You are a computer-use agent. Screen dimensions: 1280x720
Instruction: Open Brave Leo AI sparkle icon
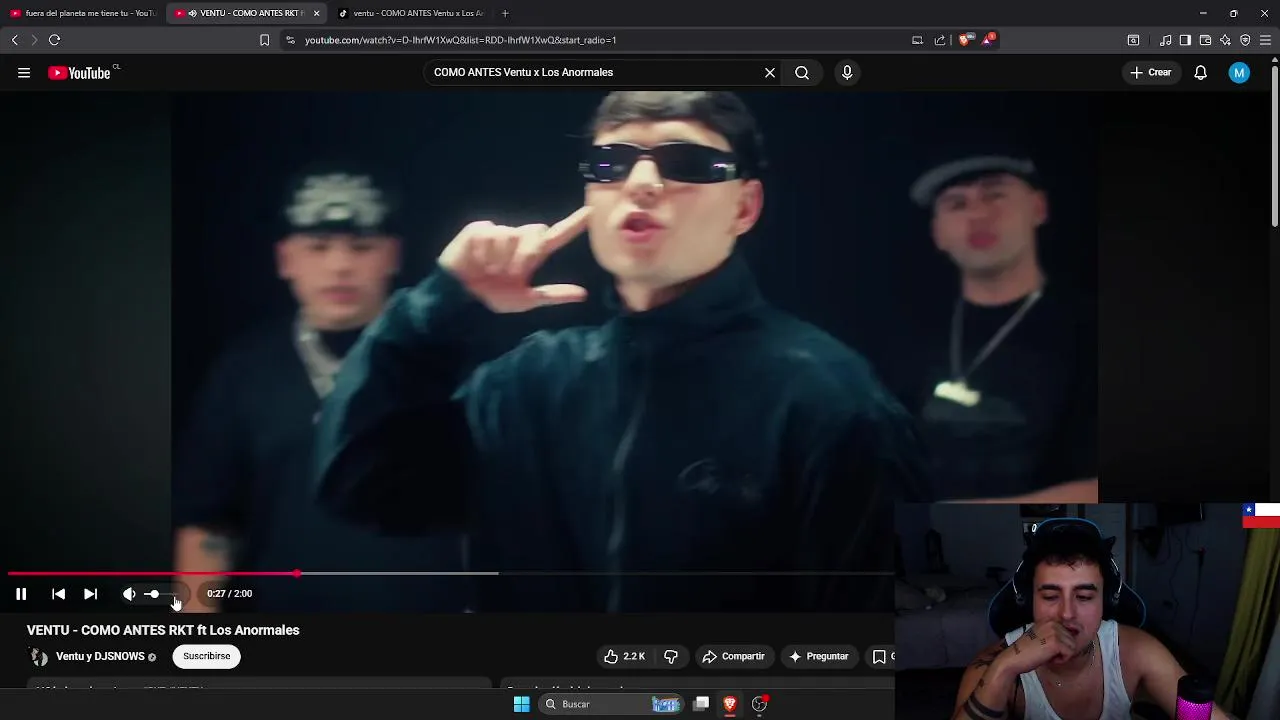(1225, 40)
